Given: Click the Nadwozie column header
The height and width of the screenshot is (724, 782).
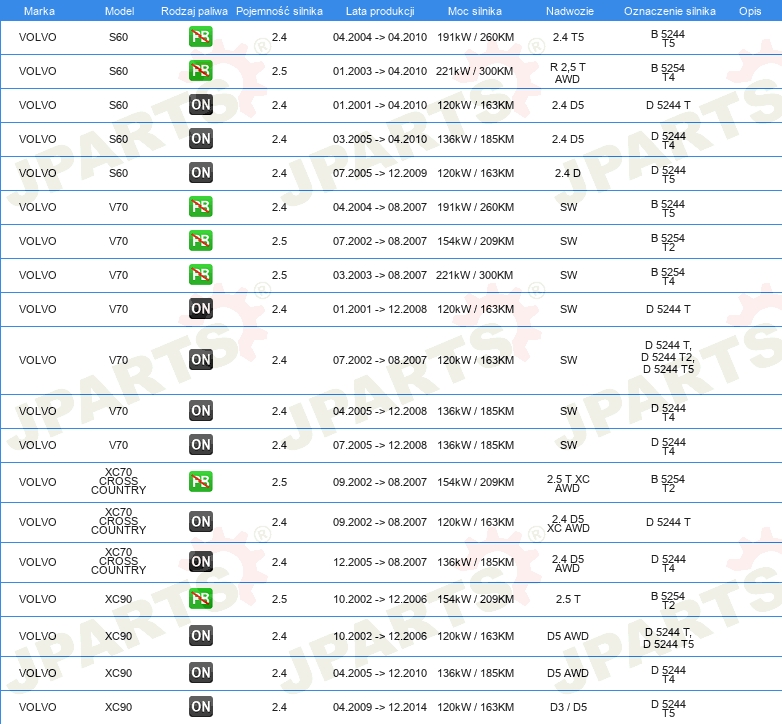Looking at the screenshot, I should [570, 11].
